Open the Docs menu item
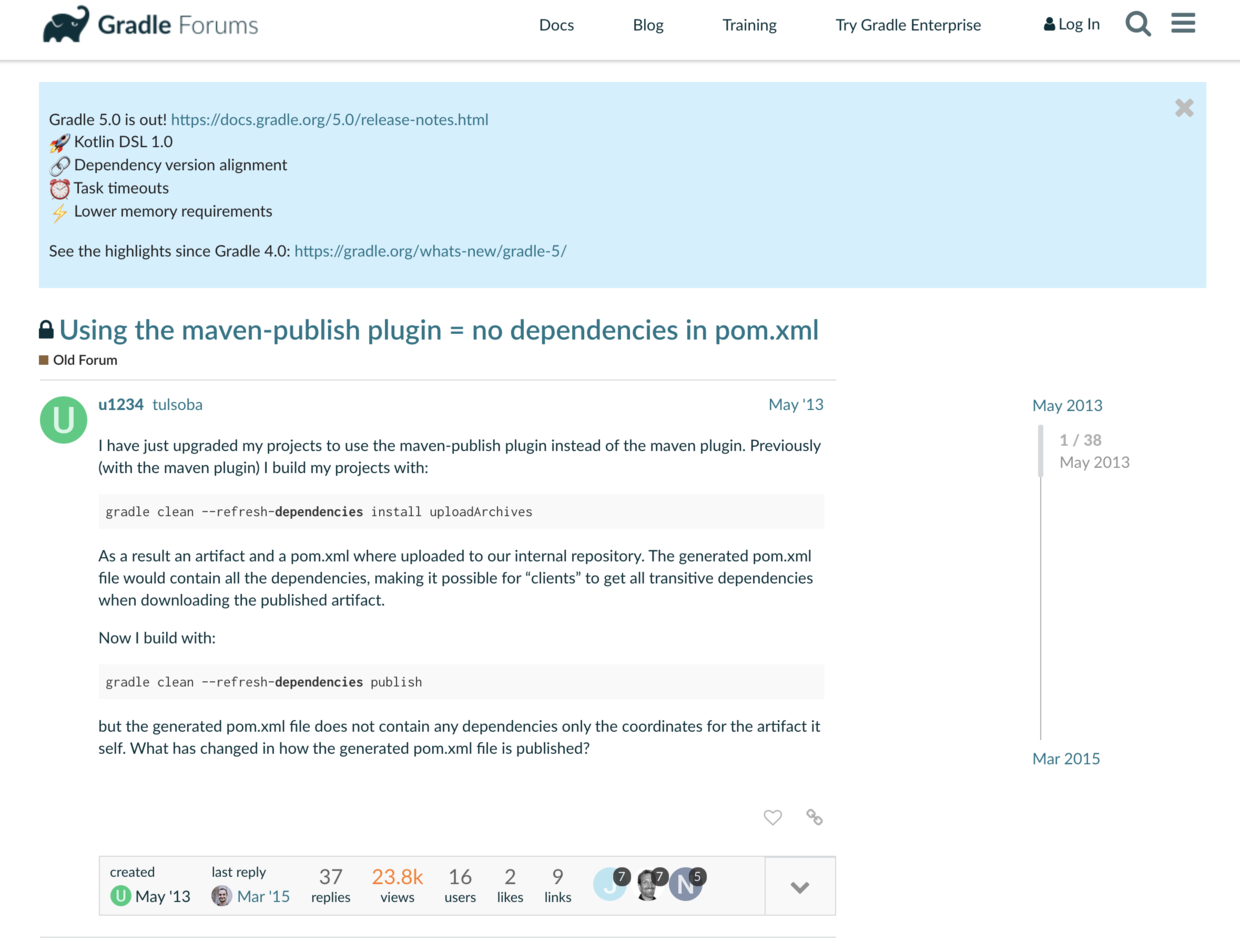 (x=556, y=25)
